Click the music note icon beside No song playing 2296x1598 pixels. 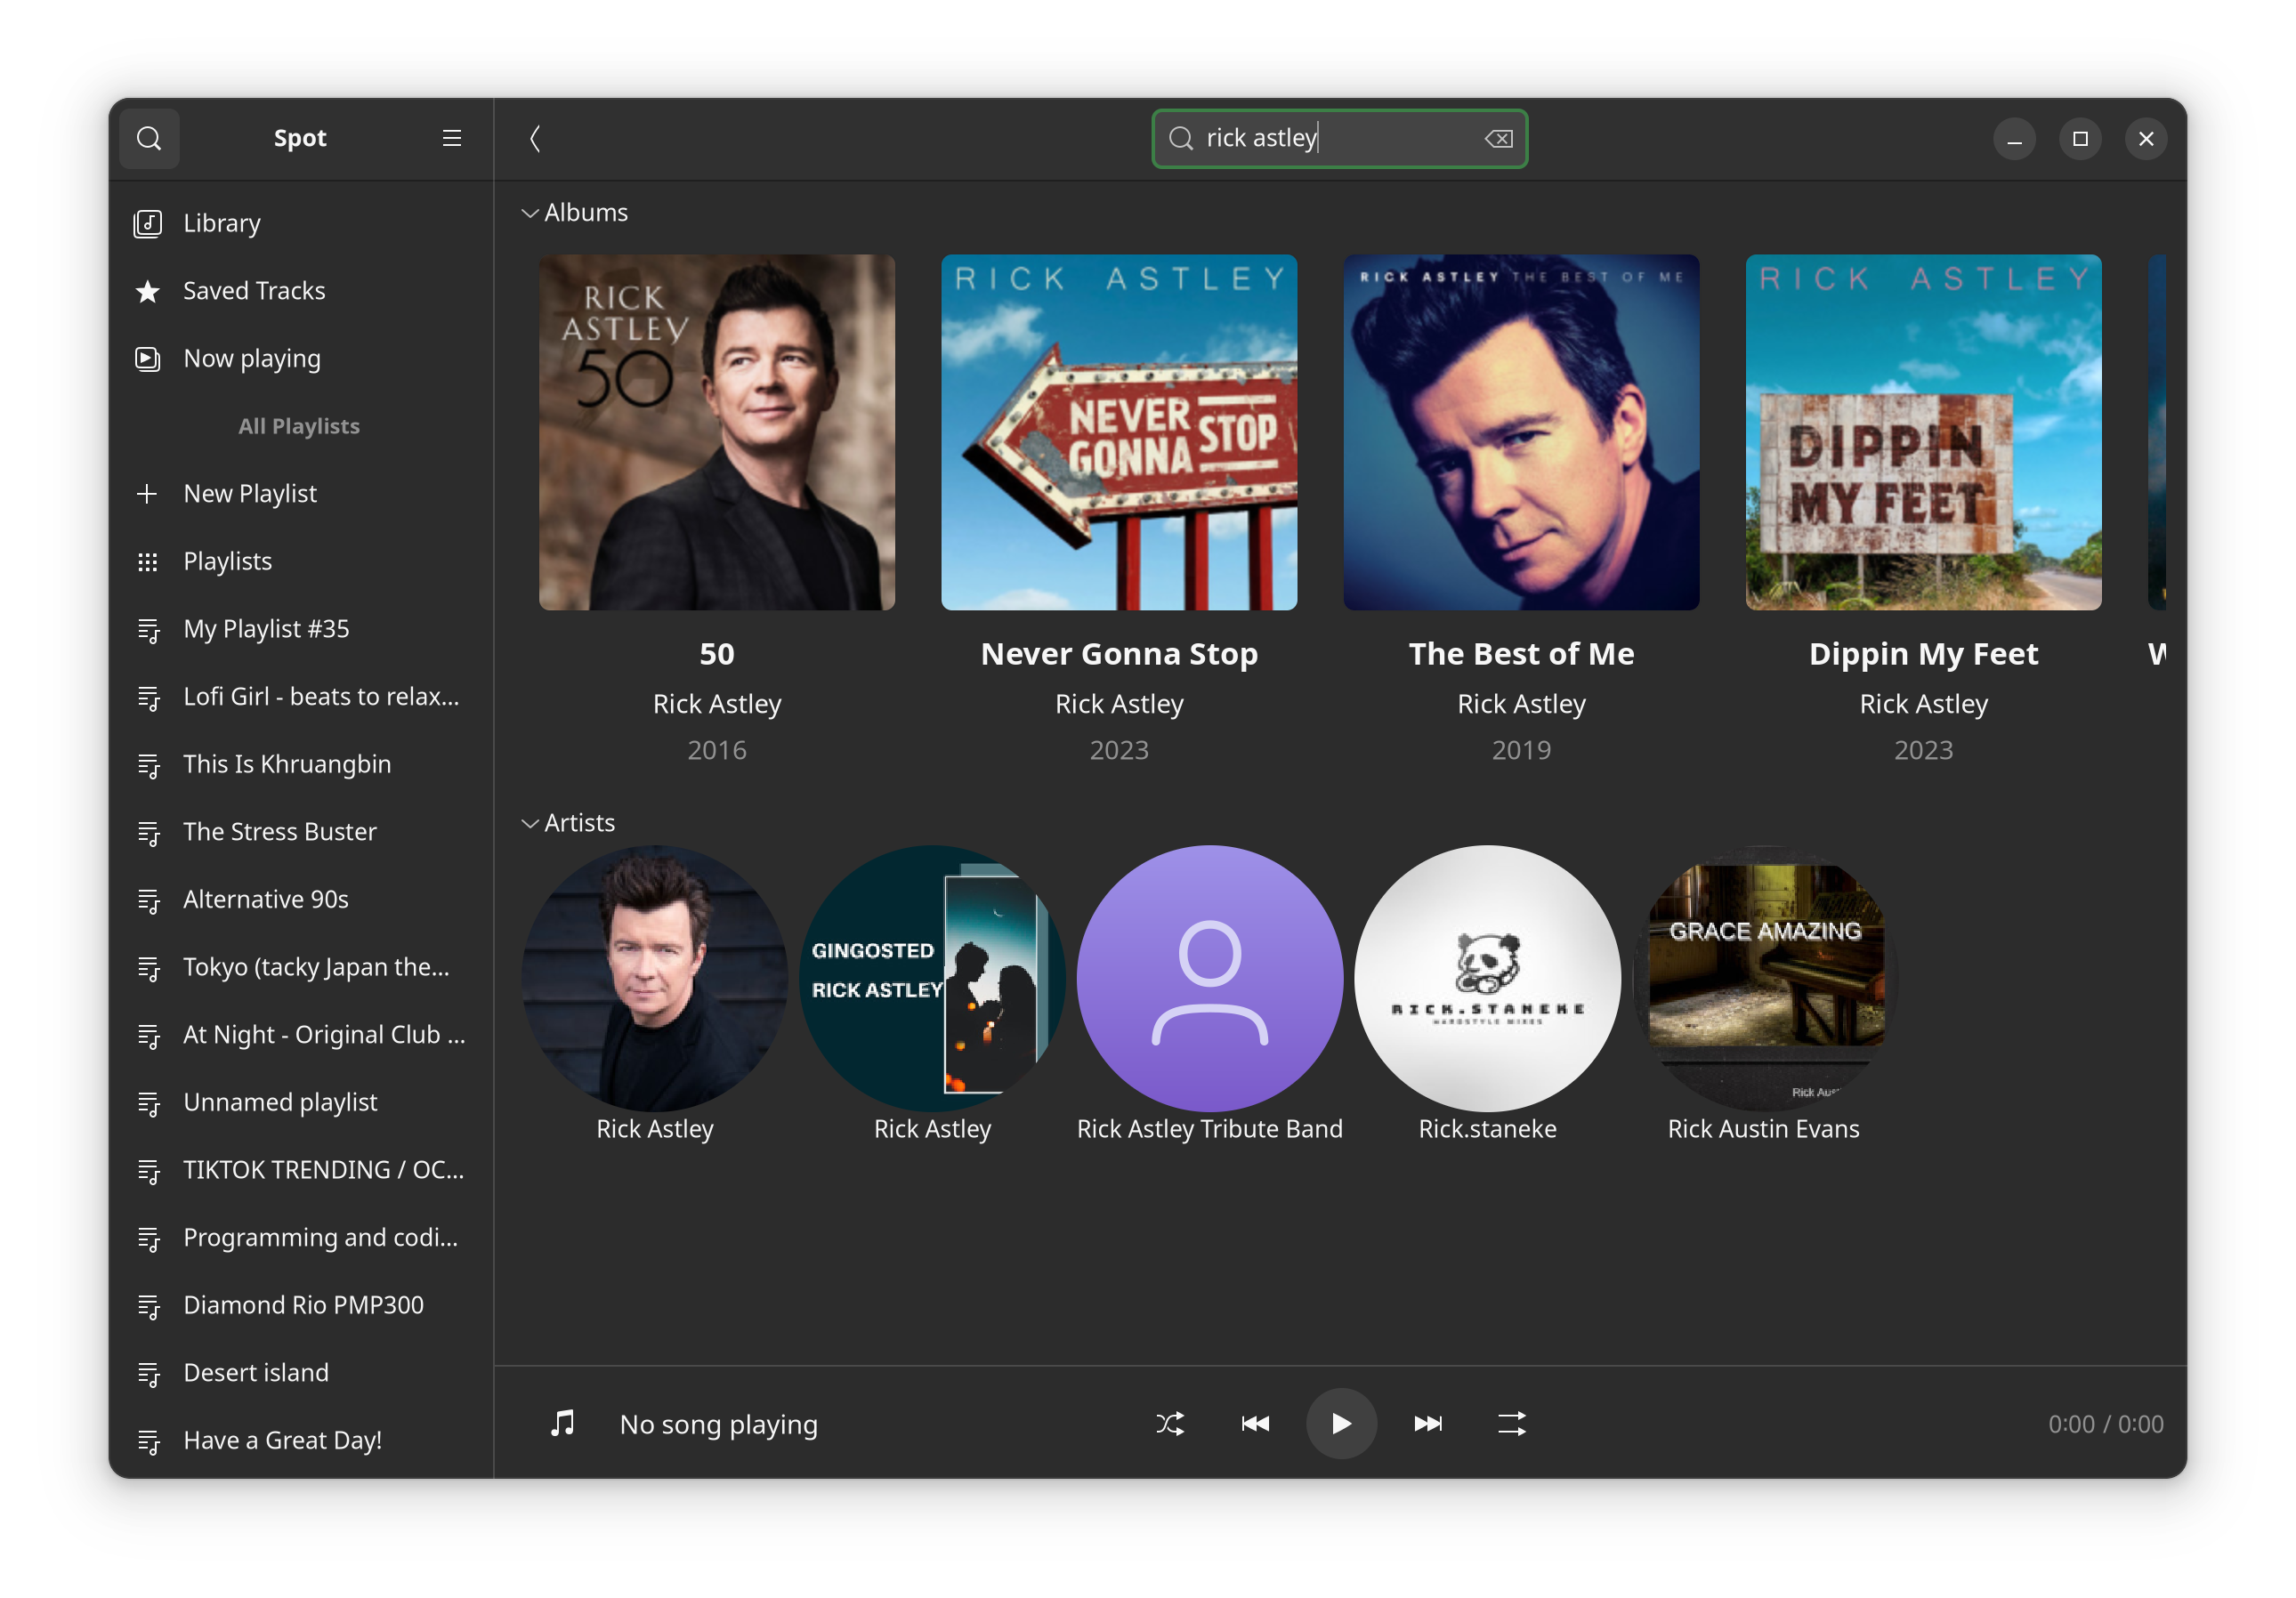point(563,1423)
